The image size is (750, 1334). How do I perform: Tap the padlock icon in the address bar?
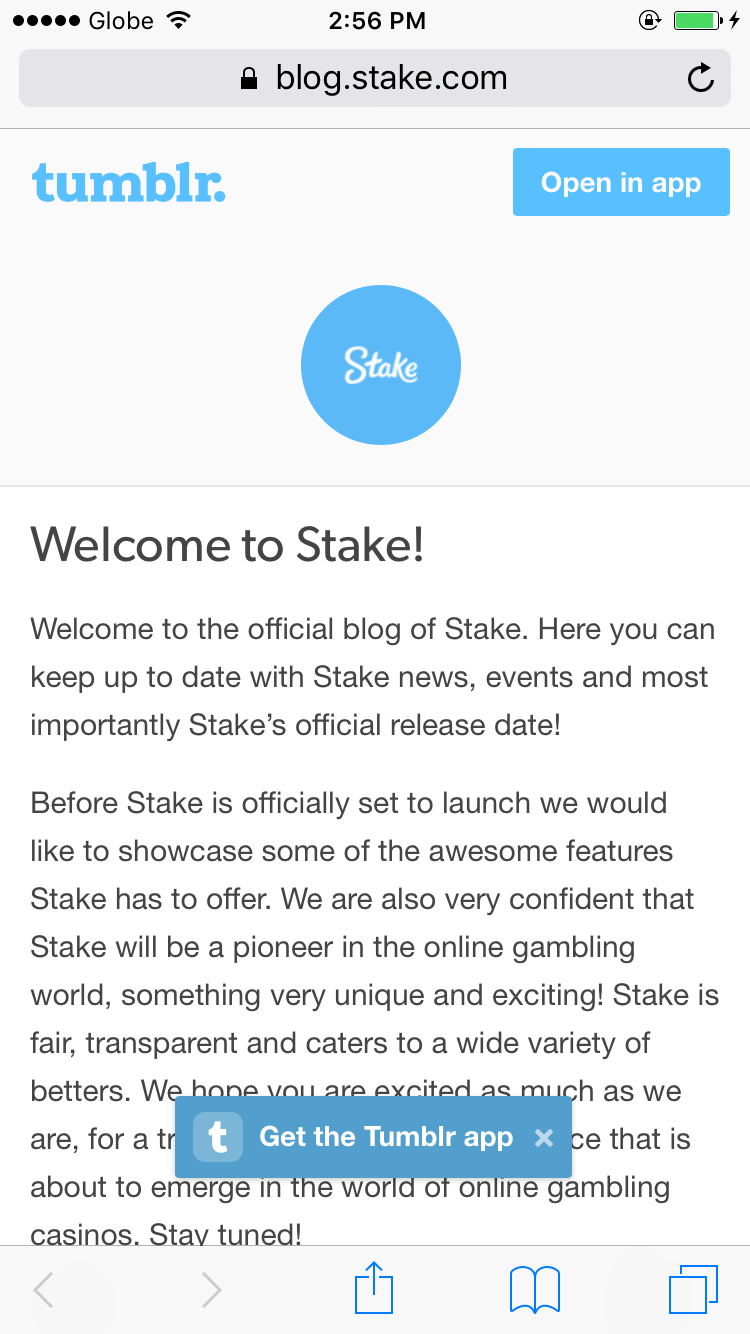[250, 79]
